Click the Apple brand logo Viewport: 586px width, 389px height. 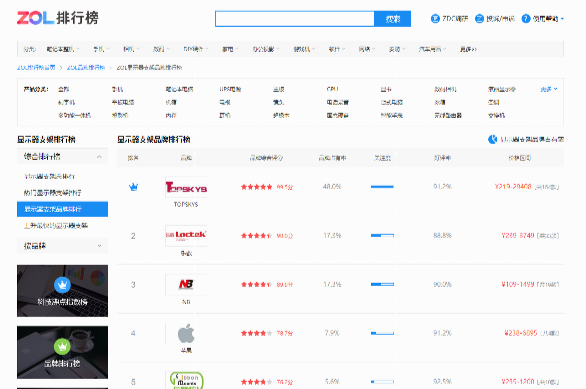pyautogui.click(x=186, y=333)
